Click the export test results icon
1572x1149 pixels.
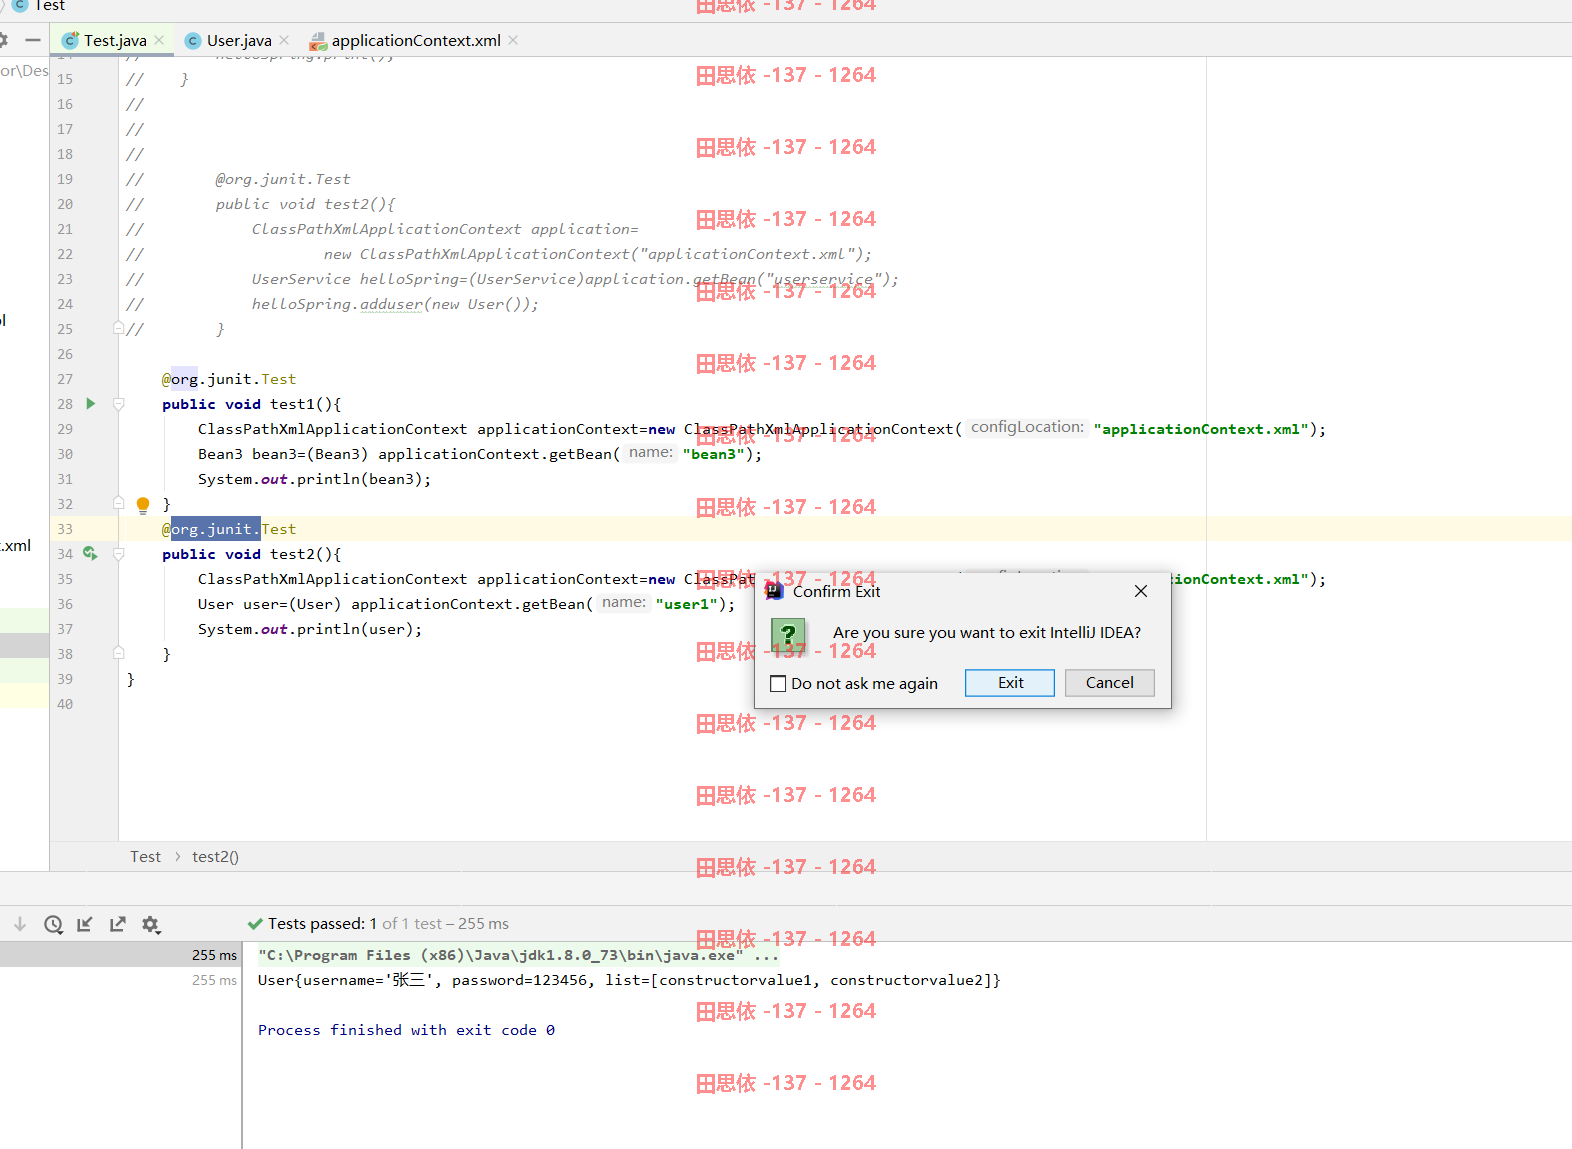(118, 924)
